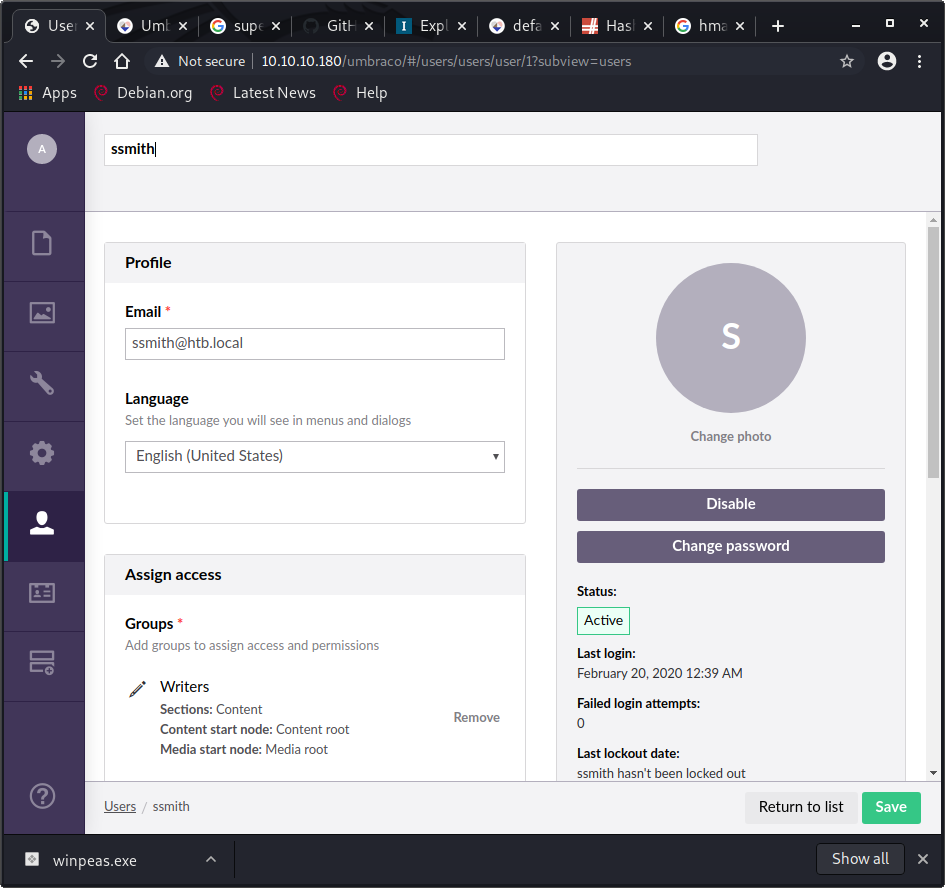Open the winpeas.exe download options chevron

[211, 859]
